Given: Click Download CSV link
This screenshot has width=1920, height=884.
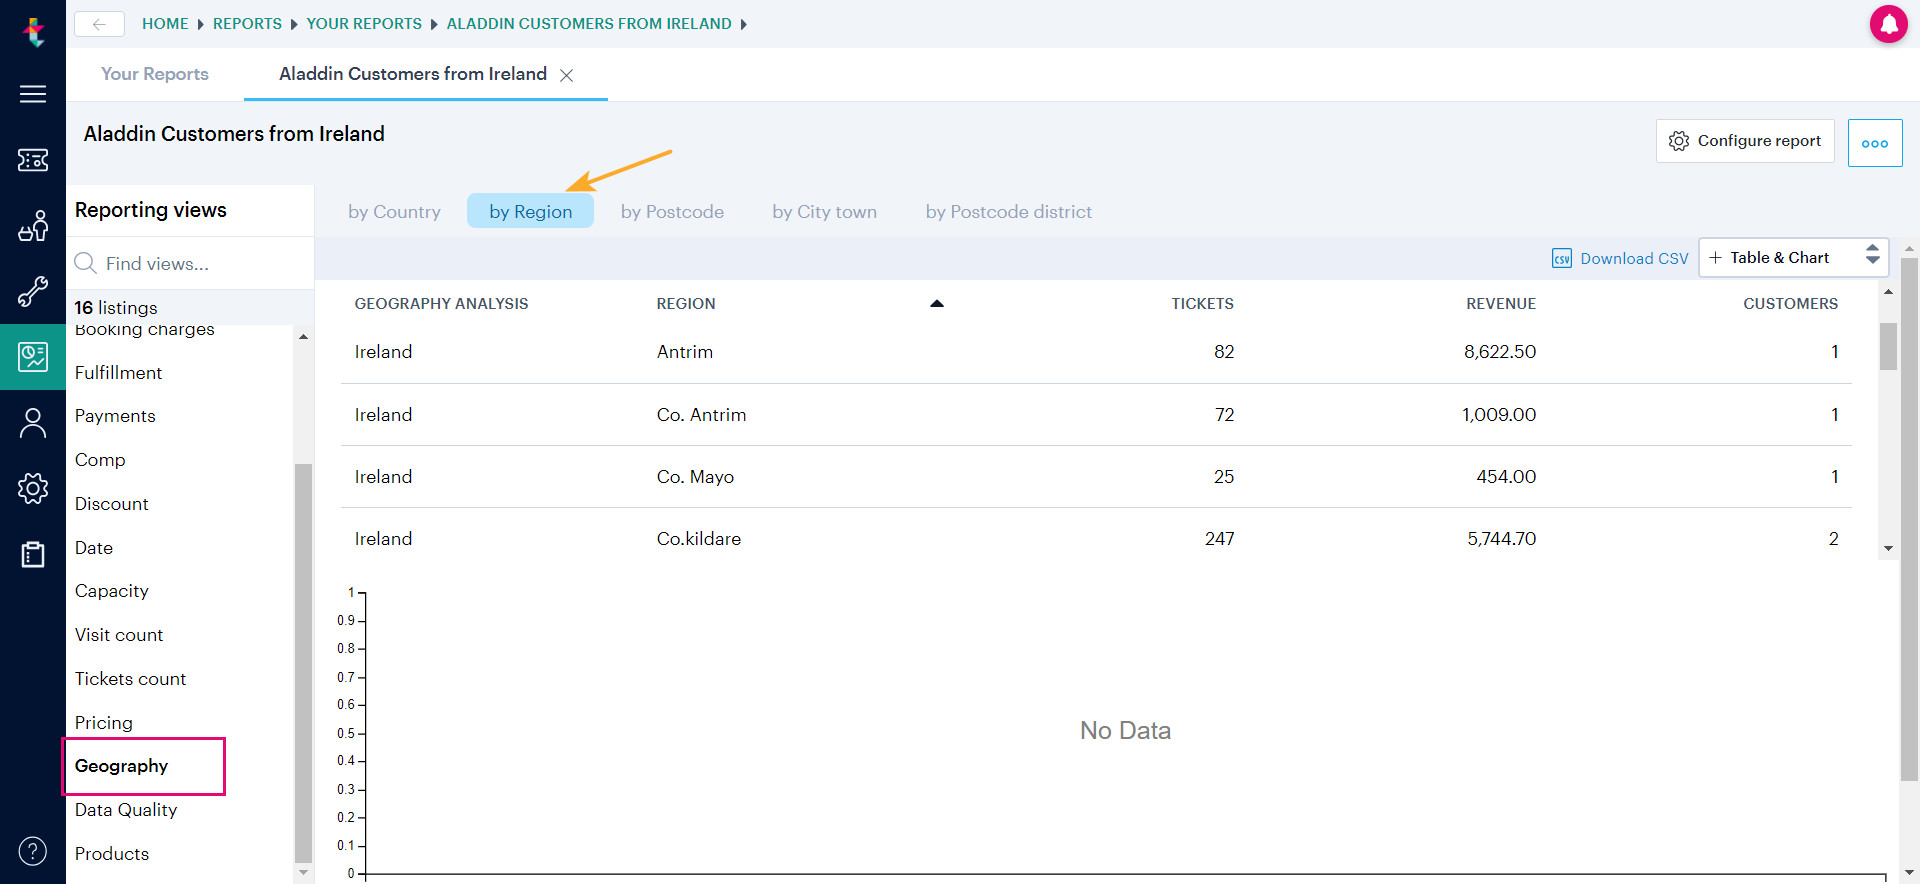Looking at the screenshot, I should point(1634,258).
